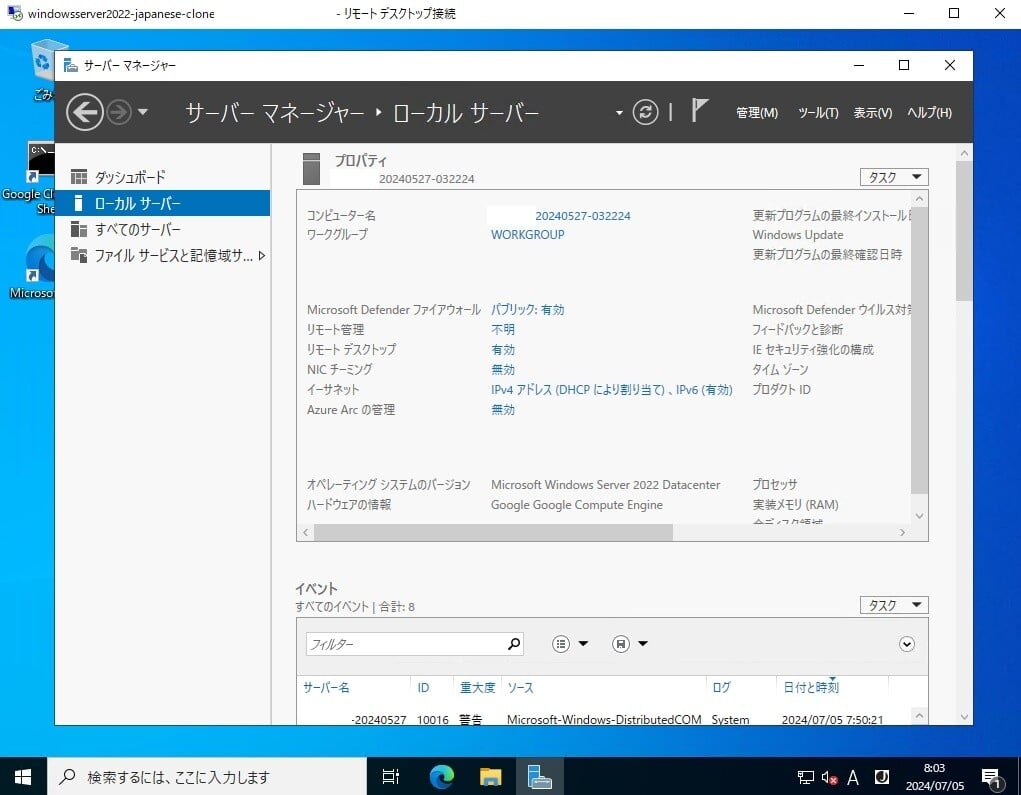Screen dimensions: 1021x795
Task: Open the ヘルプ(H) menu
Action: pyautogui.click(x=929, y=113)
